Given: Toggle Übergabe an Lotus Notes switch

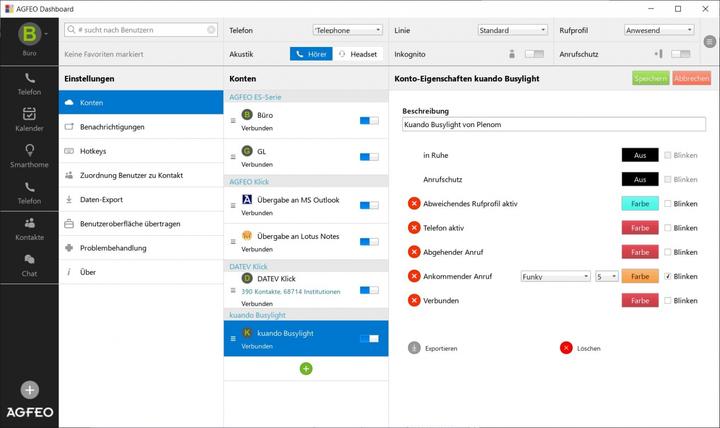Looking at the screenshot, I should coord(369,242).
